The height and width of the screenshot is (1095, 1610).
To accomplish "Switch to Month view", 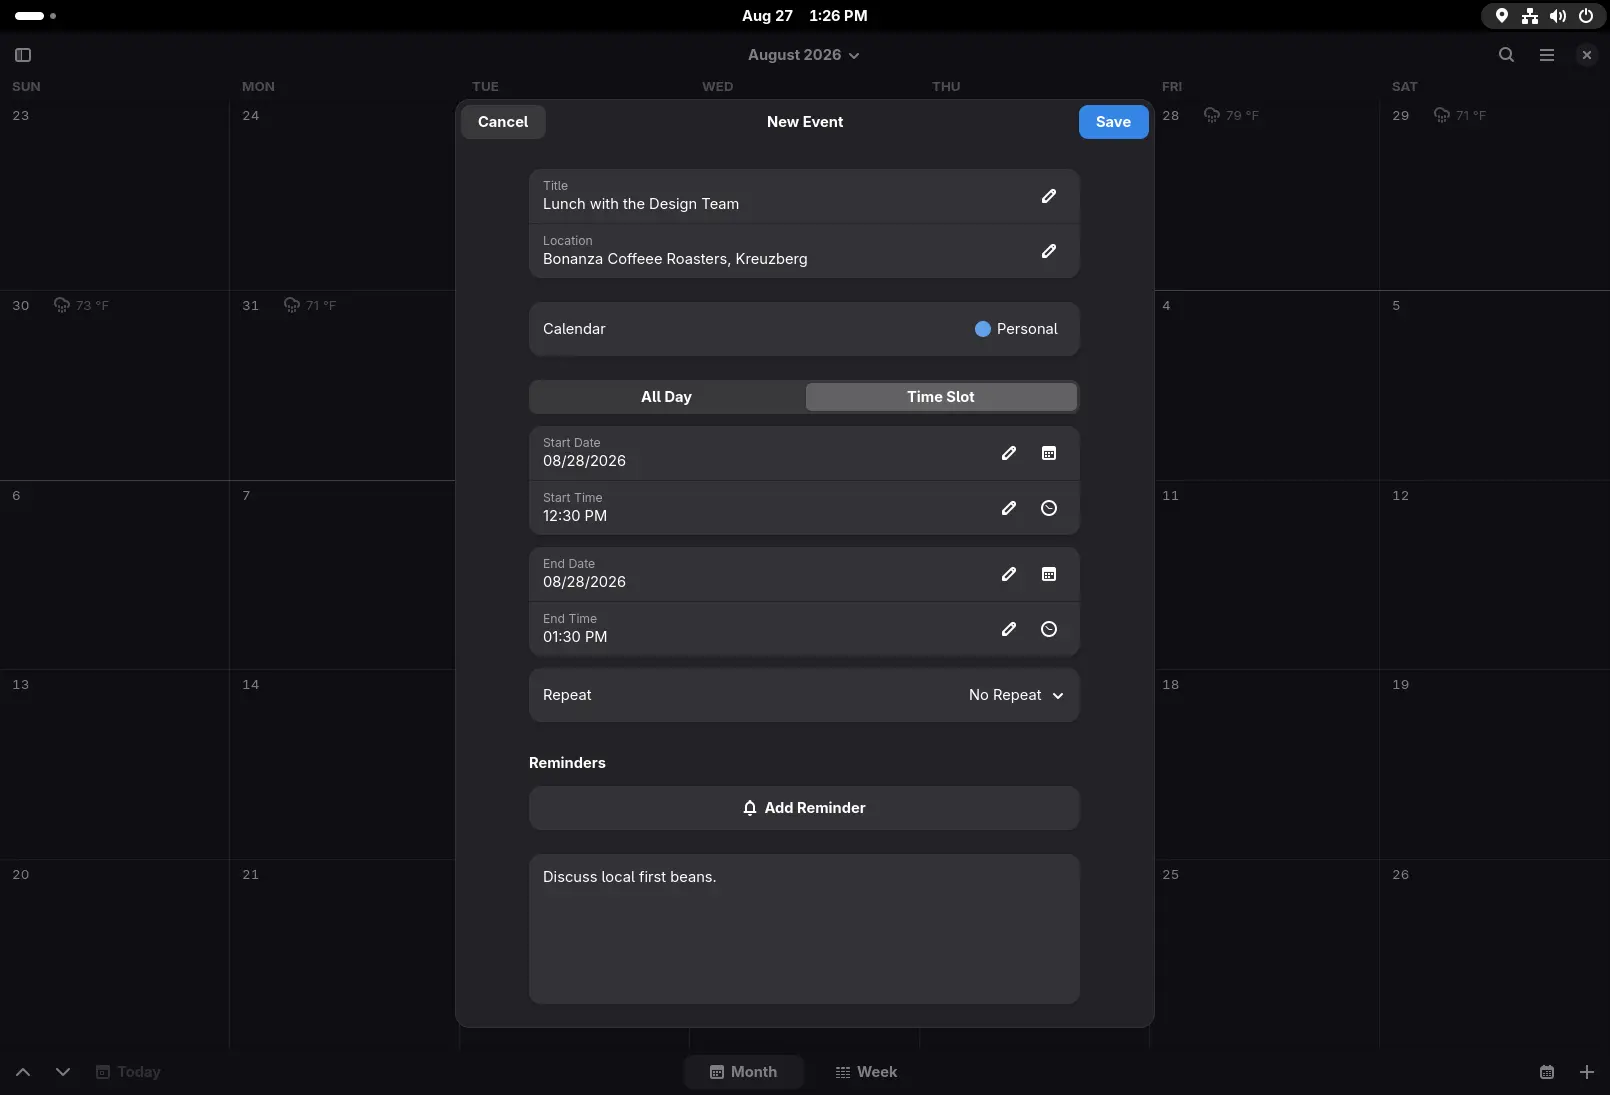I will [743, 1072].
